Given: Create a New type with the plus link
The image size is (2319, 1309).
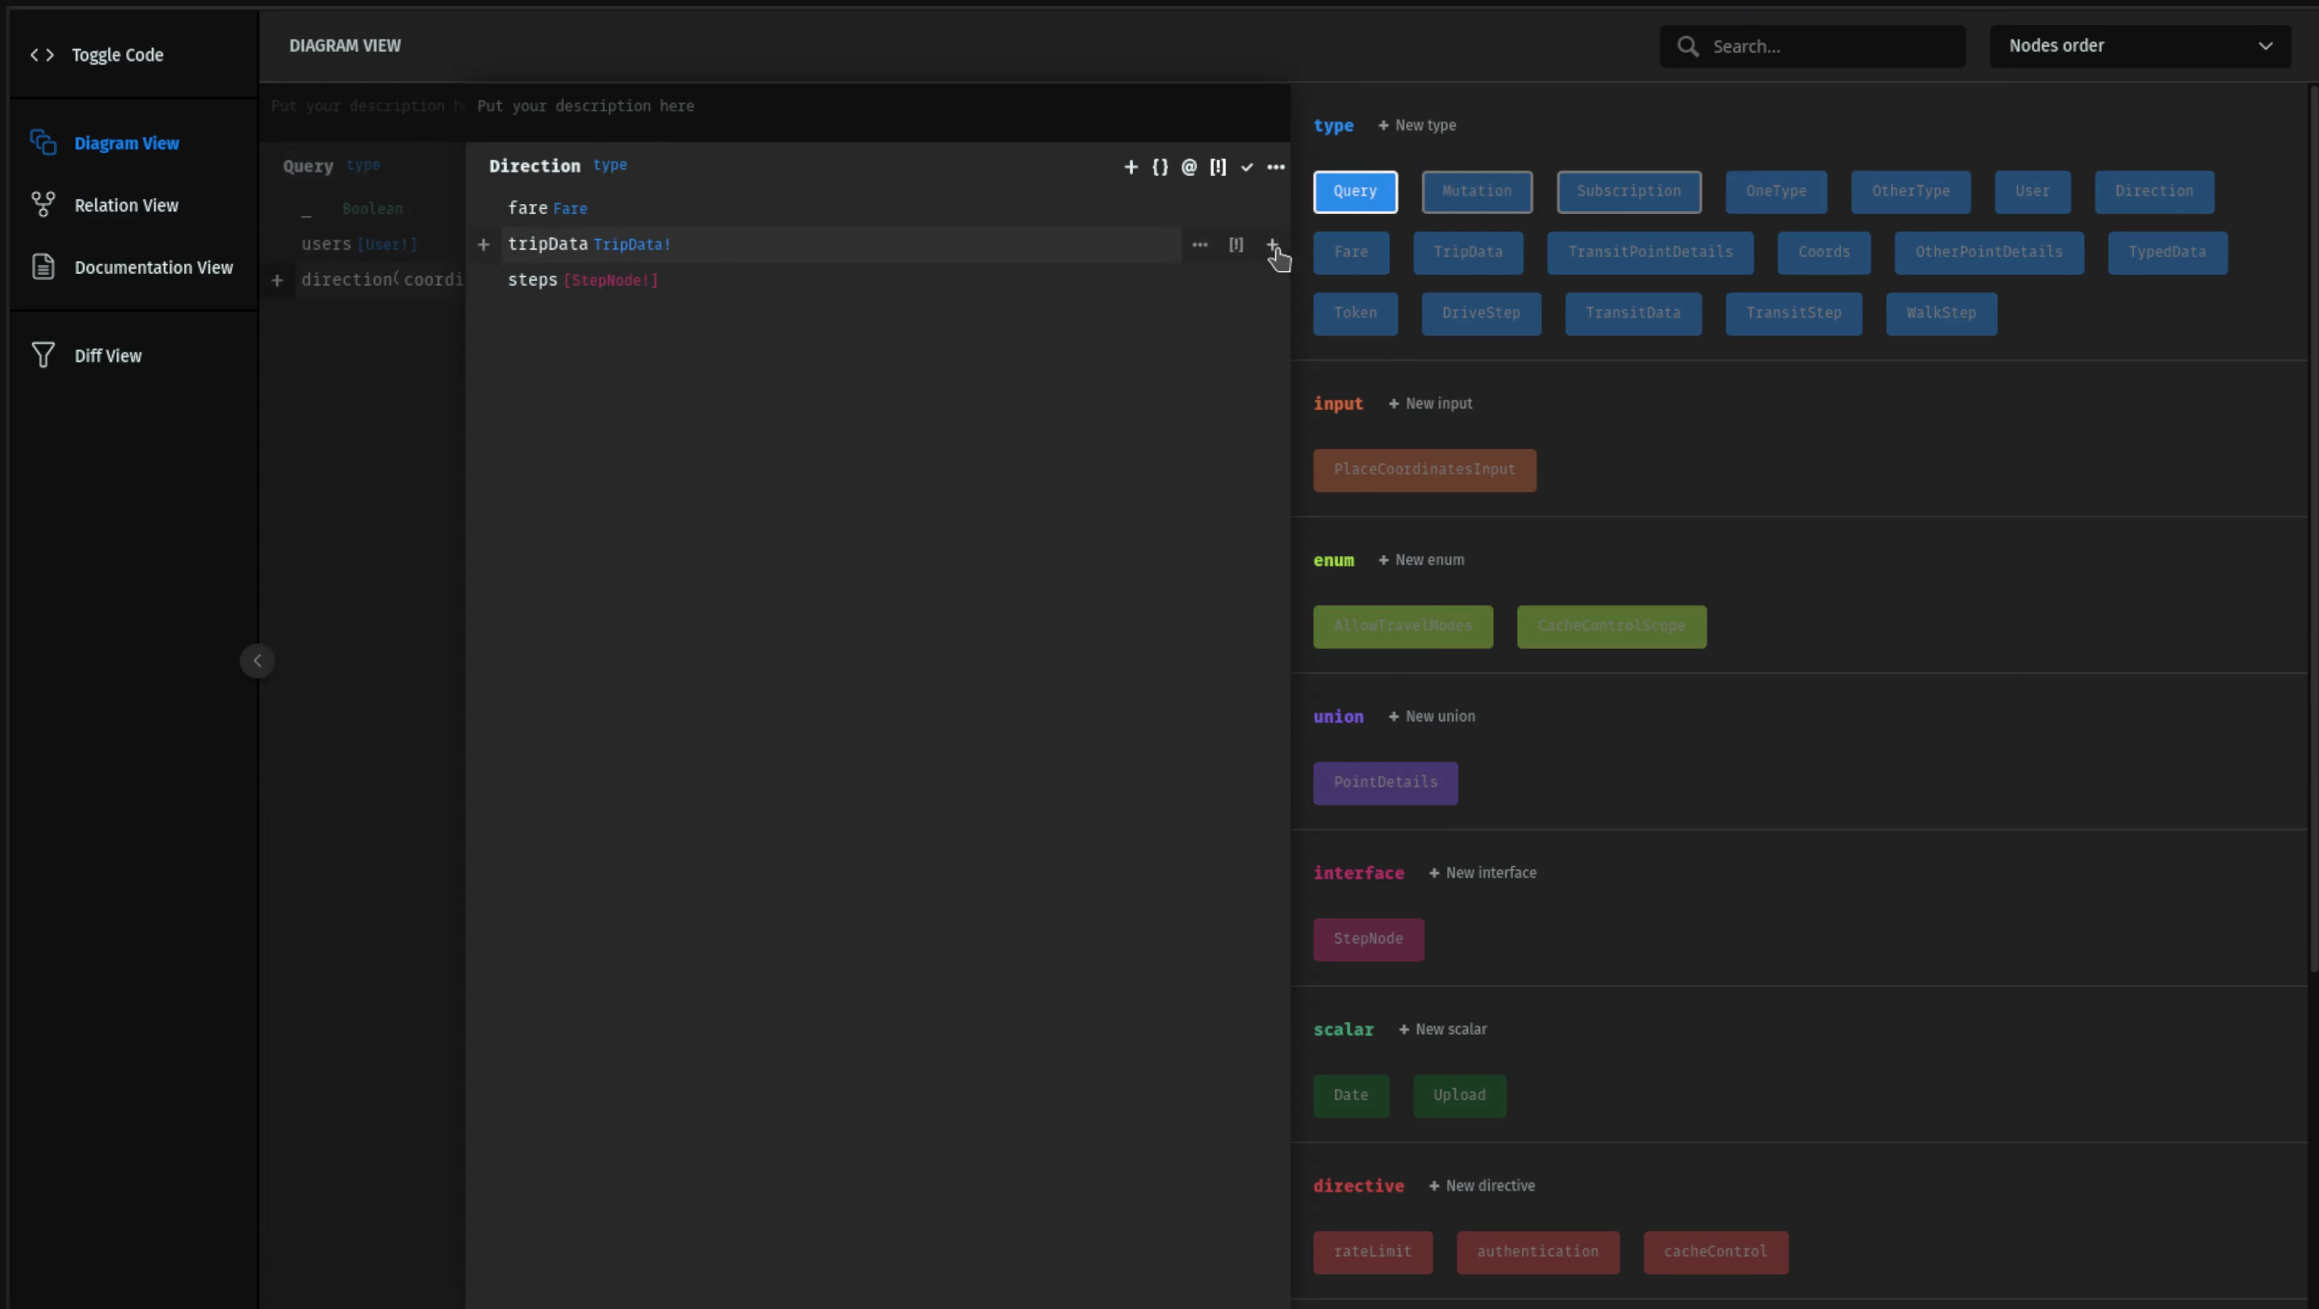Looking at the screenshot, I should click(x=1417, y=125).
